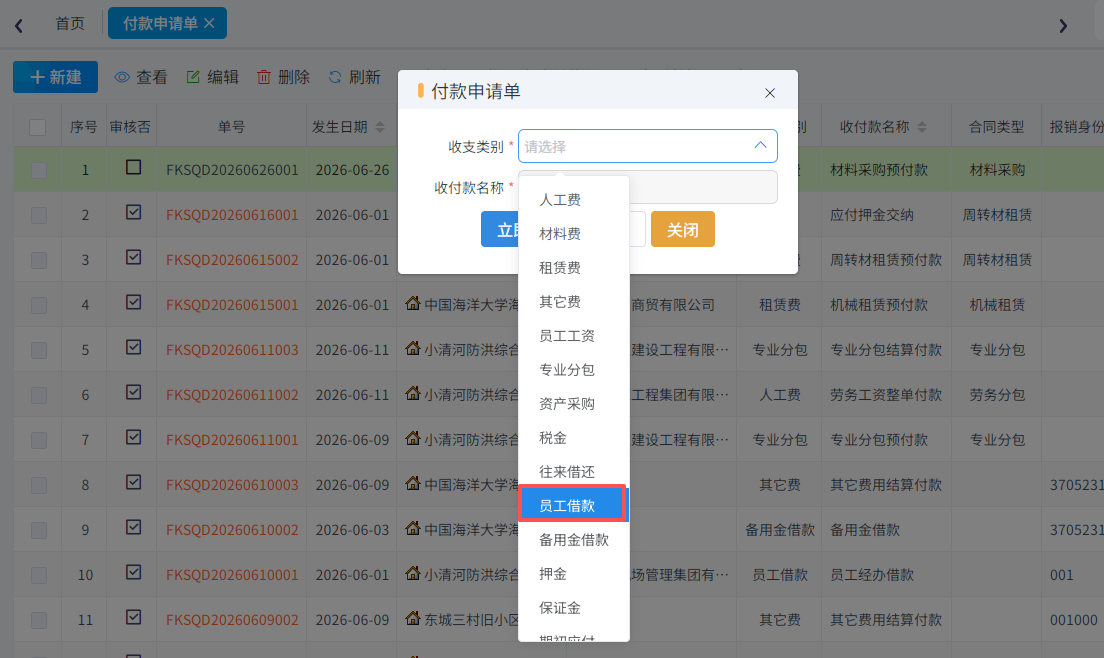Click the 编辑 toolbar button
Viewport: 1104px width, 658px height.
[213, 77]
